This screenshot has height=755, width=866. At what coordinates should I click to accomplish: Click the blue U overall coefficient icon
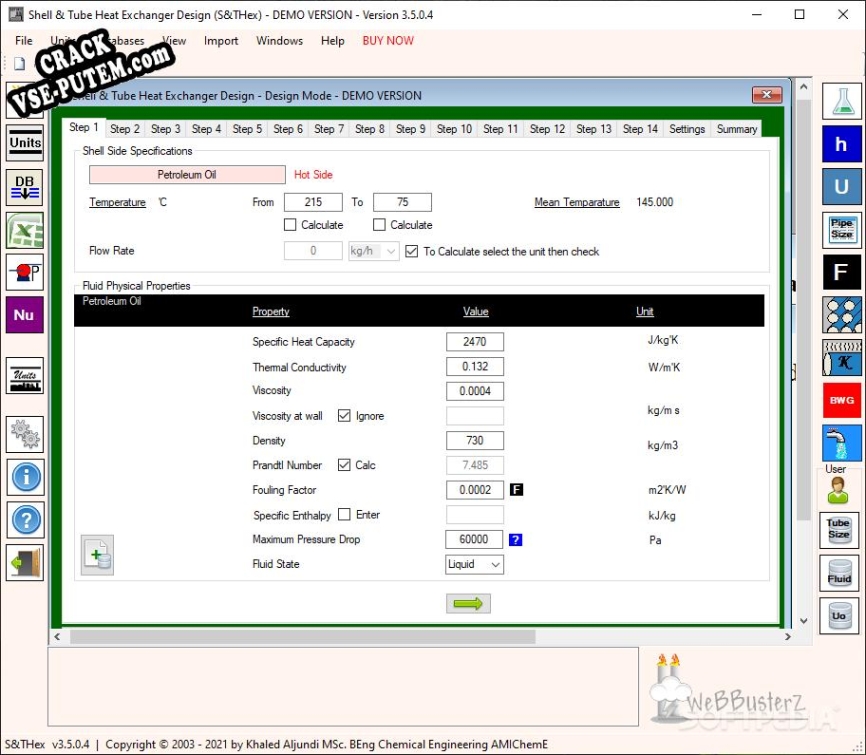pos(841,187)
